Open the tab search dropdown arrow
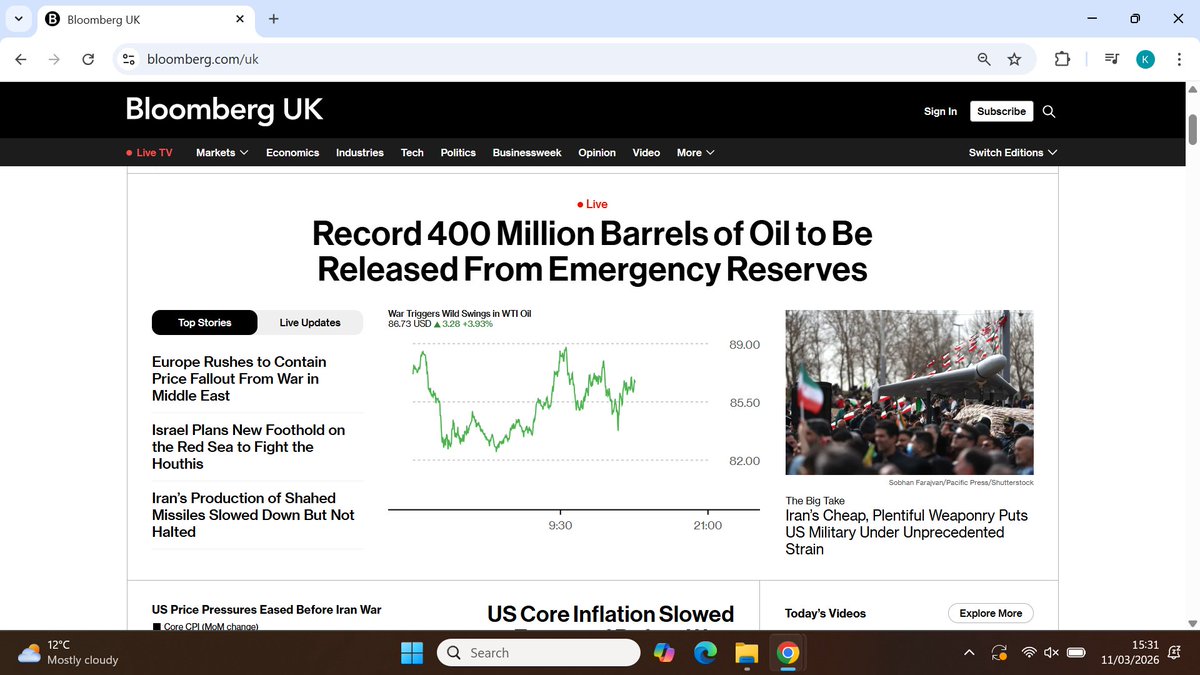Image resolution: width=1200 pixels, height=675 pixels. (18, 19)
